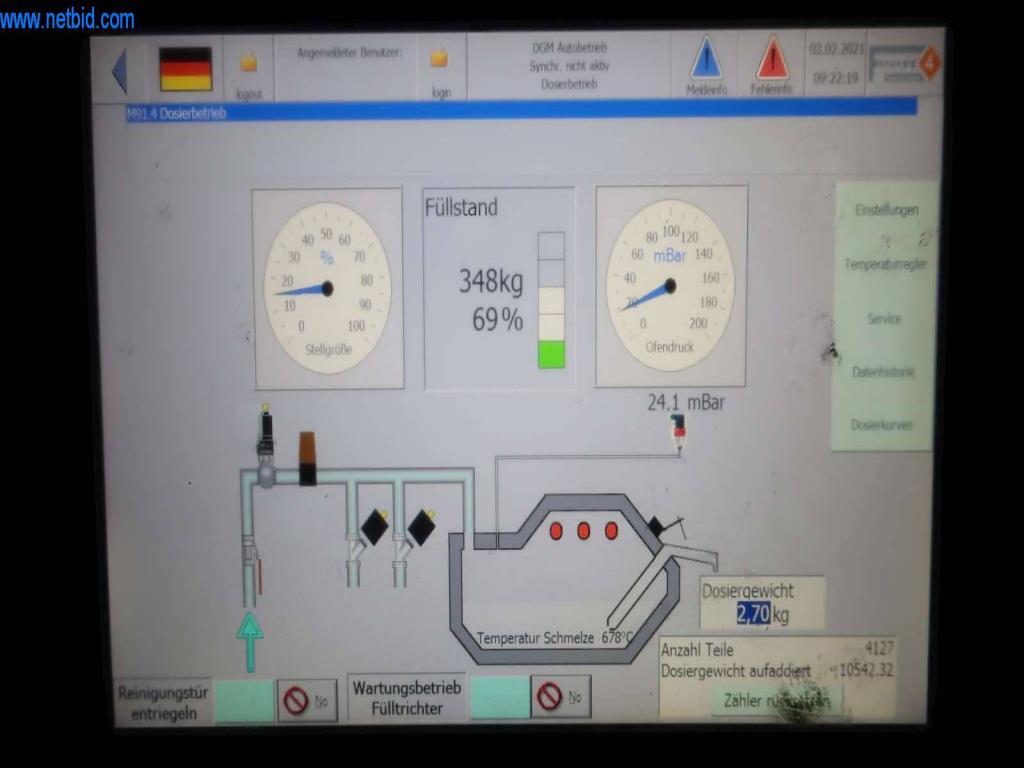1024x768 pixels.
Task: Open the blue Meldeinfo warning triangle
Action: [706, 59]
